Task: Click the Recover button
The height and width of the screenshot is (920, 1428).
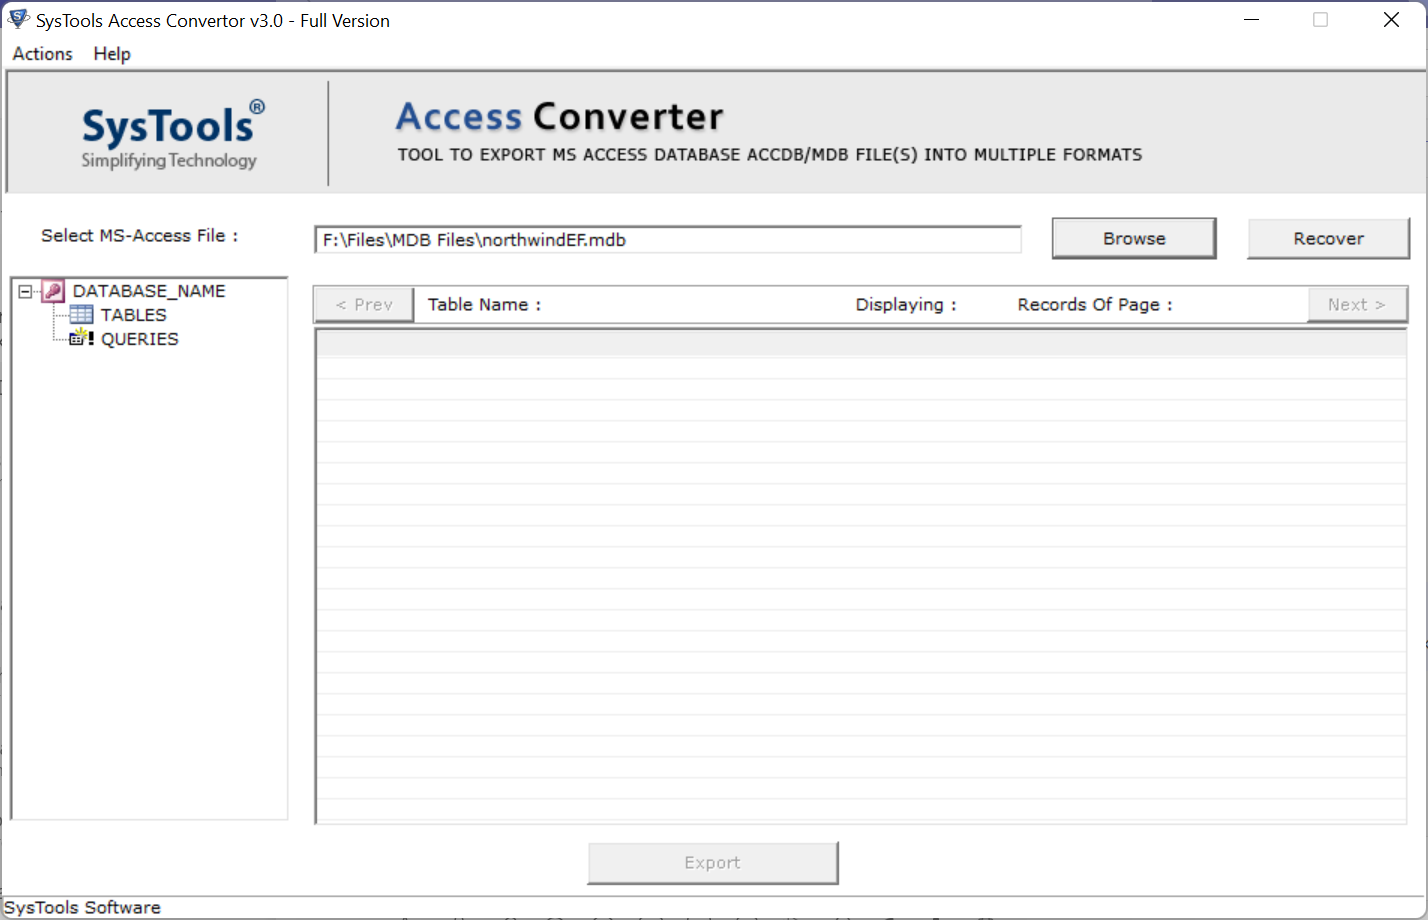Action: coord(1328,238)
